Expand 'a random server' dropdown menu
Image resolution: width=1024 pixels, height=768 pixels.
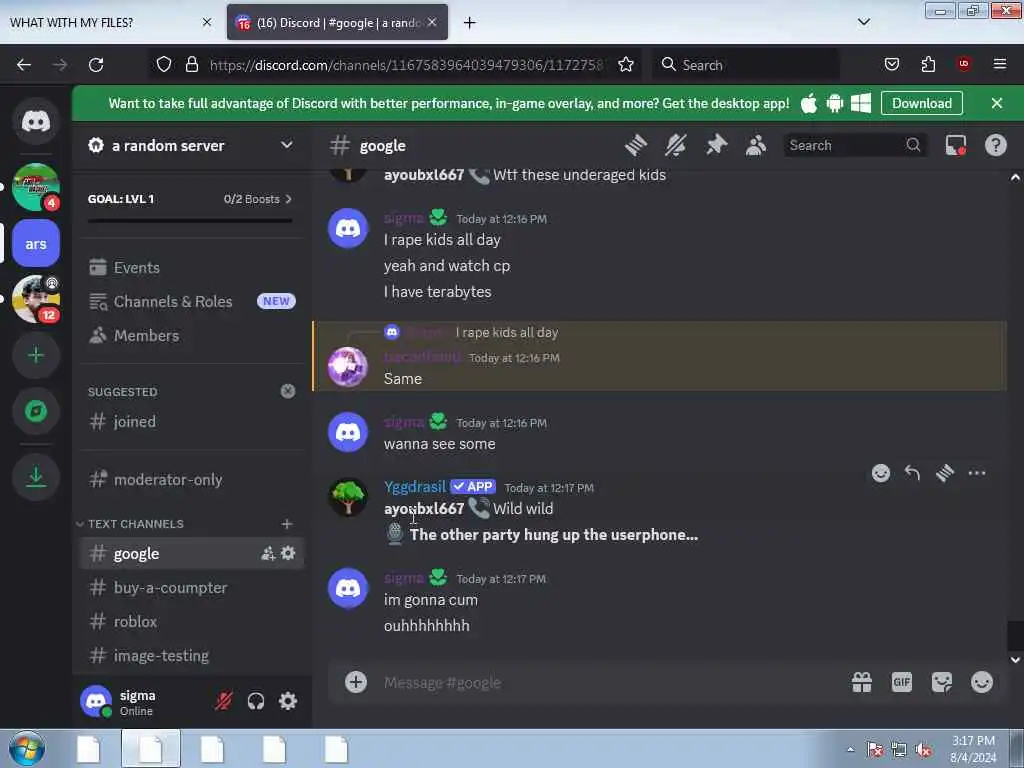click(x=287, y=145)
